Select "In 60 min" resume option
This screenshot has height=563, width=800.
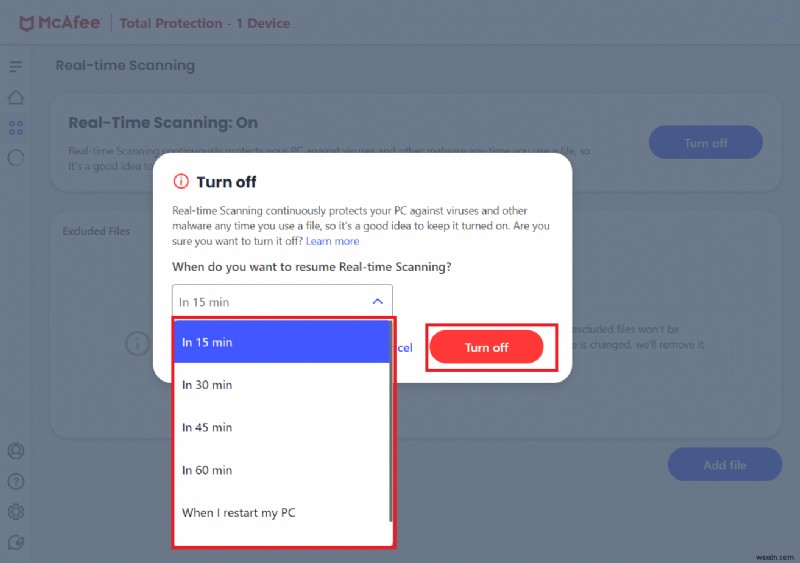click(281, 470)
